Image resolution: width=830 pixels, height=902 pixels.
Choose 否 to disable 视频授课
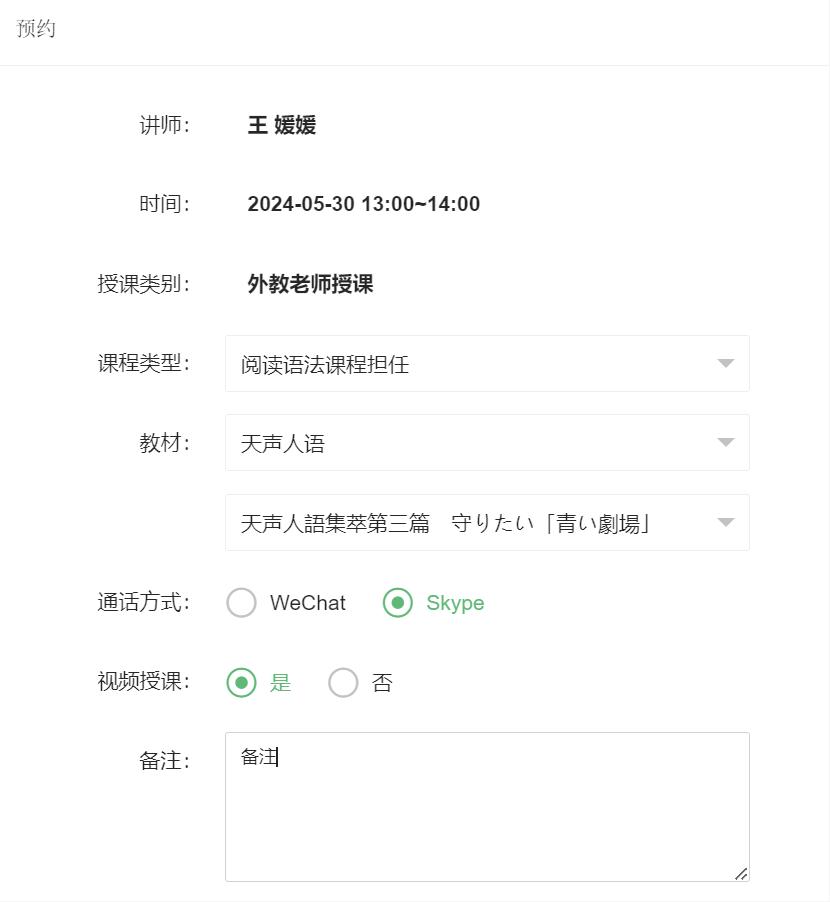point(343,683)
